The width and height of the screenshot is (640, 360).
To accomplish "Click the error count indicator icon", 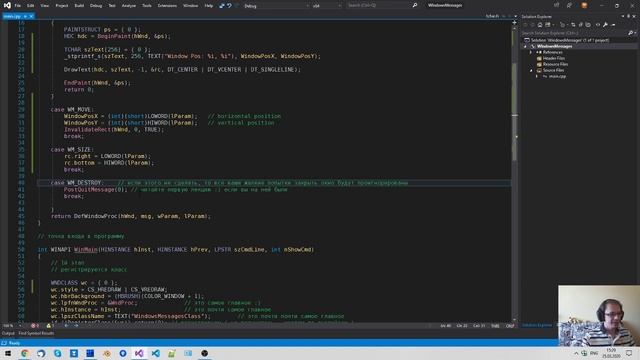I will (x=34, y=326).
